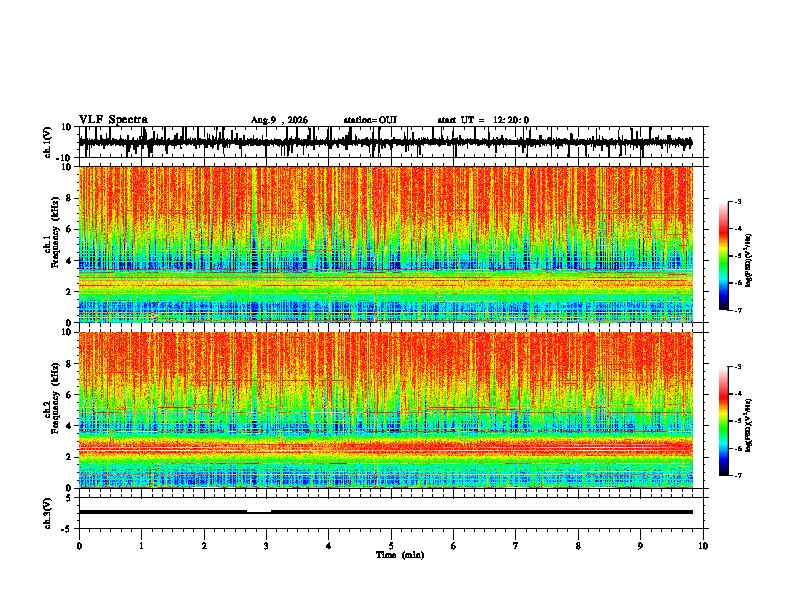
Task: Click the ch.2 colorbar 'log(PSD)' label
Action: [x=748, y=426]
